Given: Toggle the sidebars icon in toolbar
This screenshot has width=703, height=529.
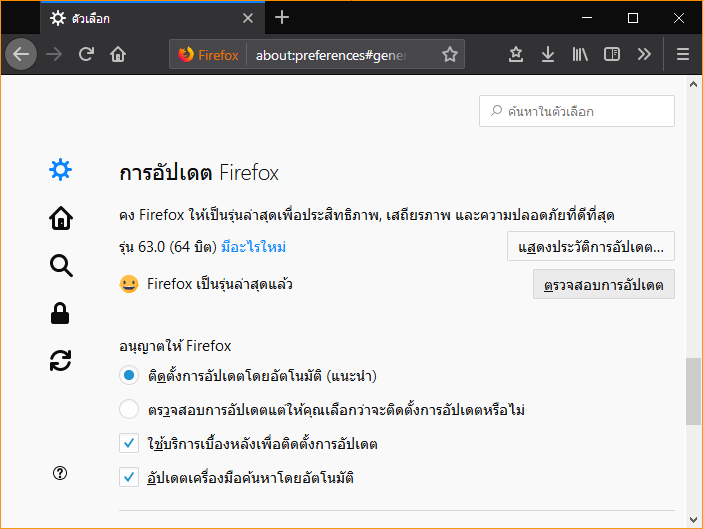Looking at the screenshot, I should (612, 54).
